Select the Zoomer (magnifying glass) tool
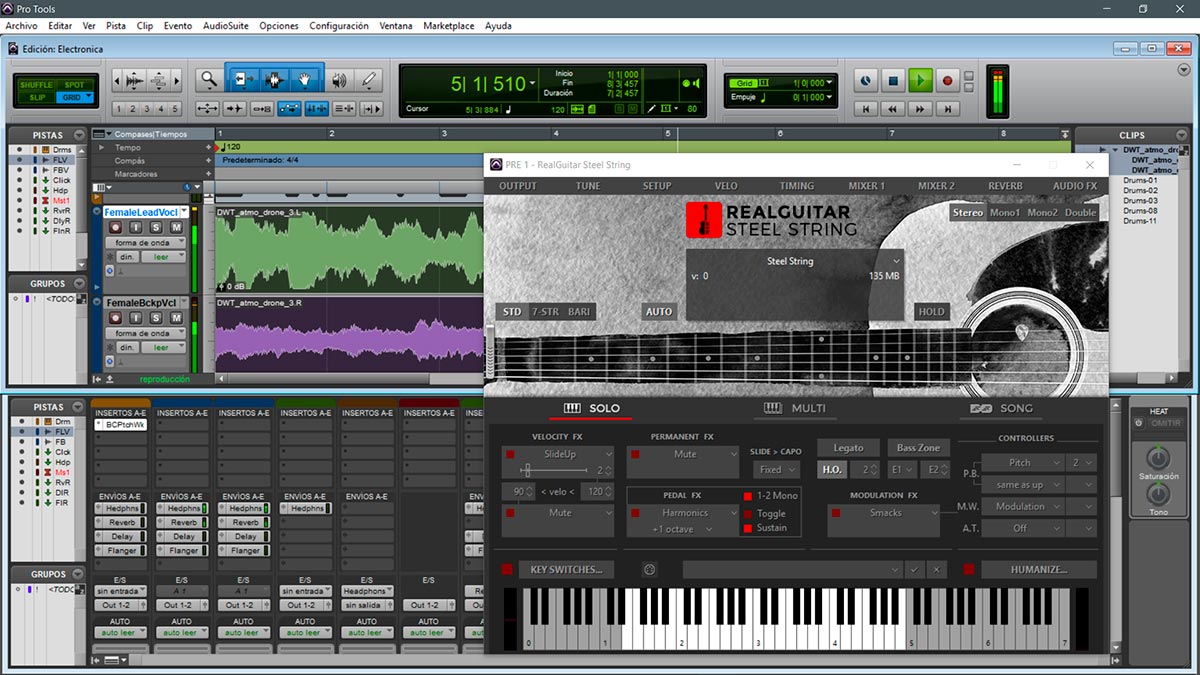 [x=208, y=80]
